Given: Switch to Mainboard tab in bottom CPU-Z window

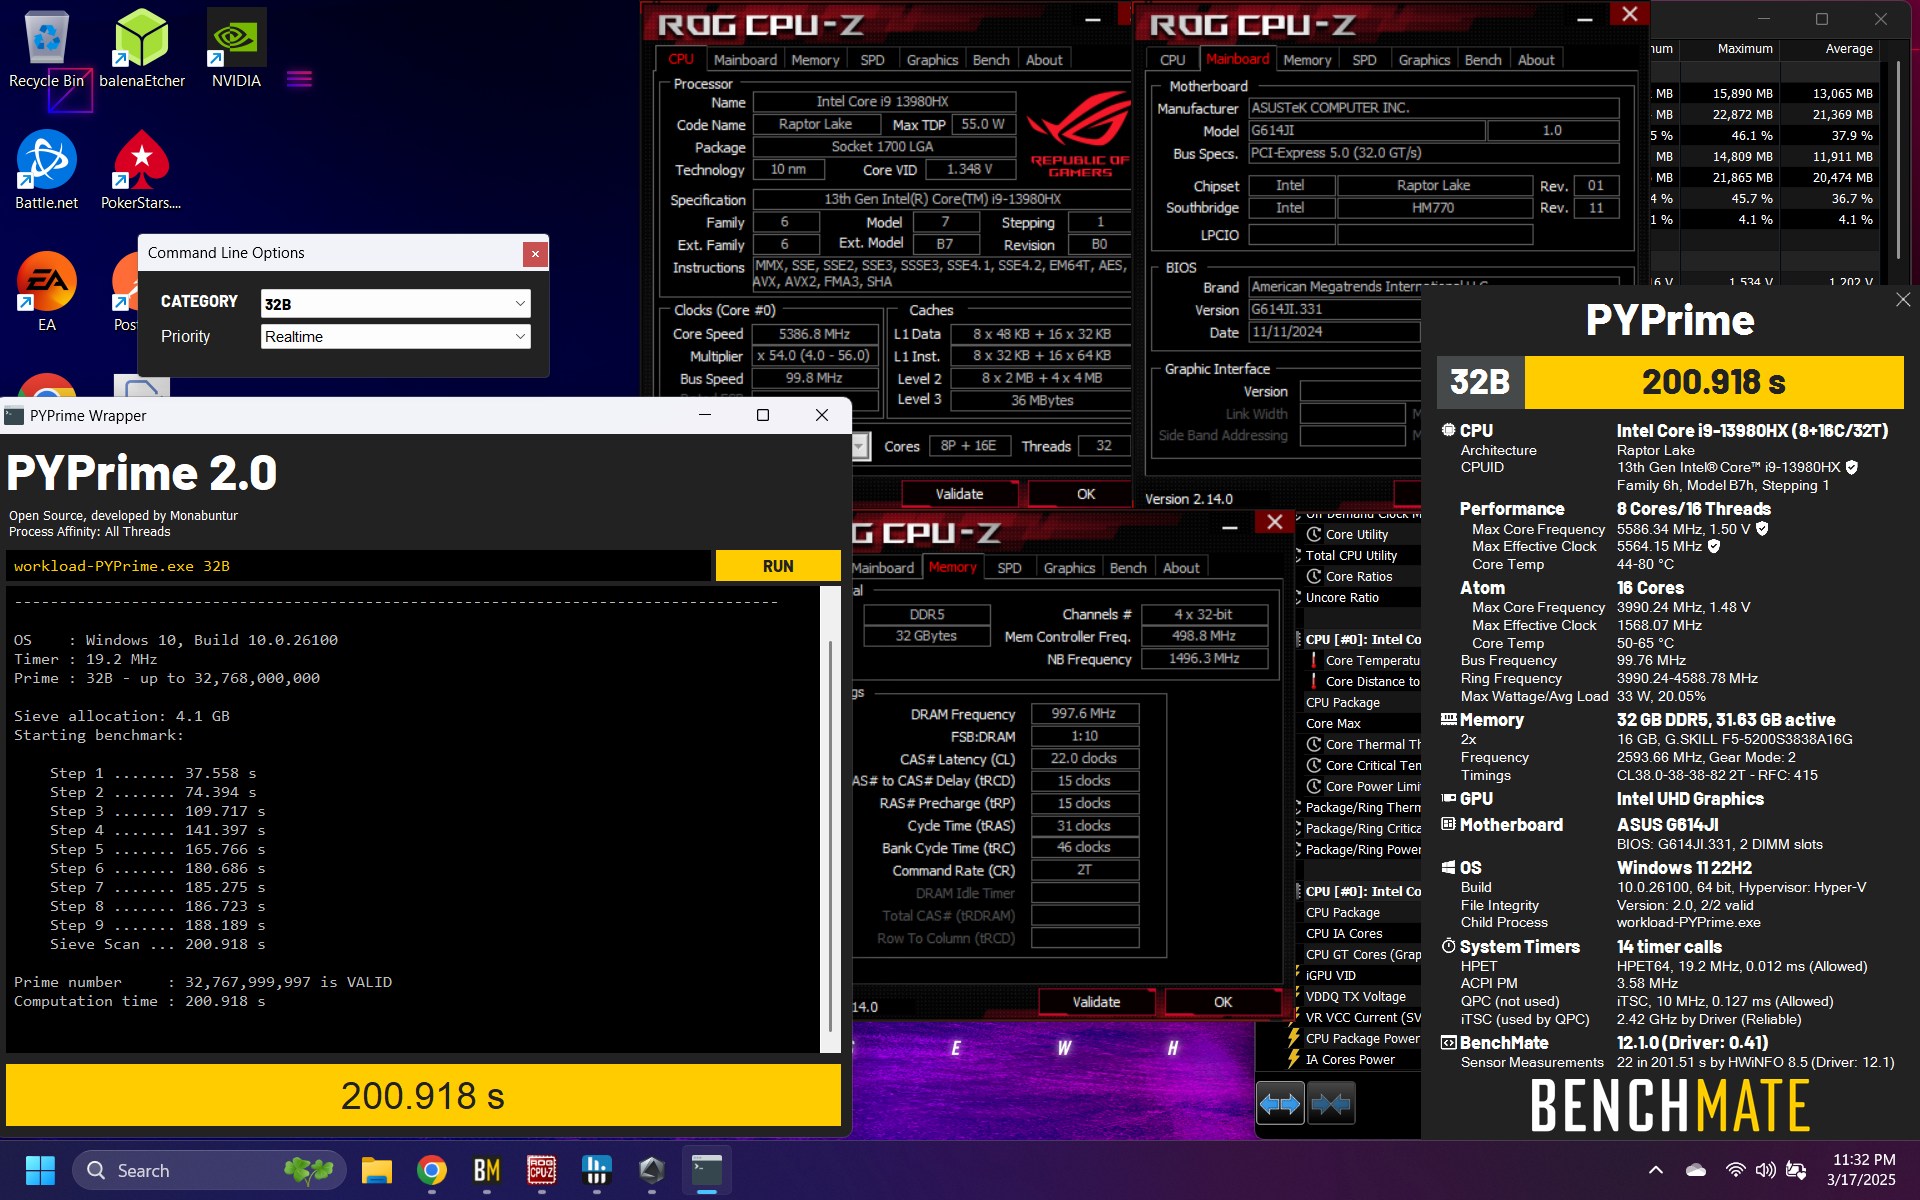Looking at the screenshot, I should coord(883,568).
